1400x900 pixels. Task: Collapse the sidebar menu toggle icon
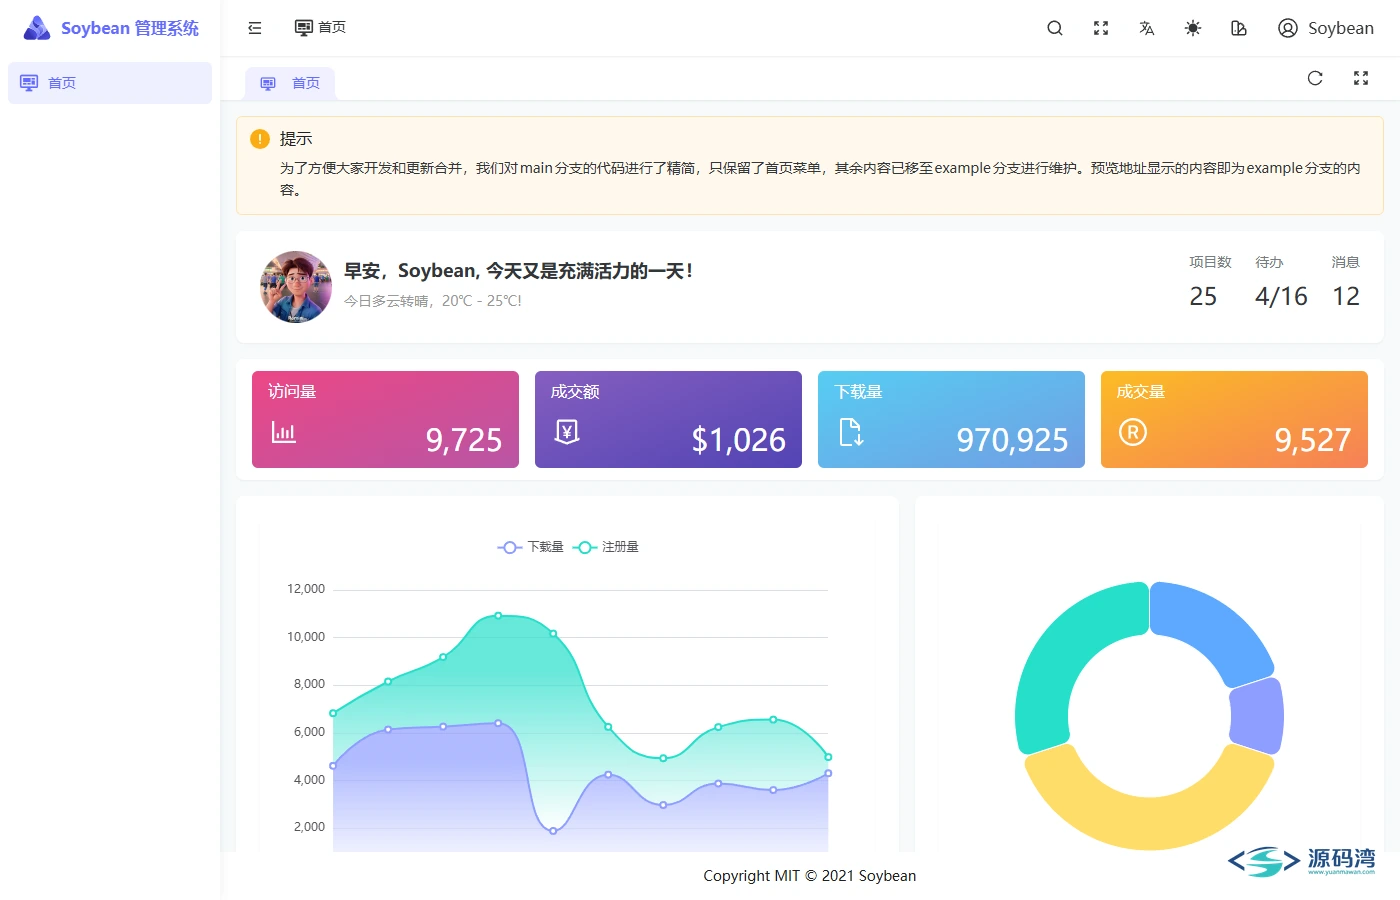click(x=255, y=28)
